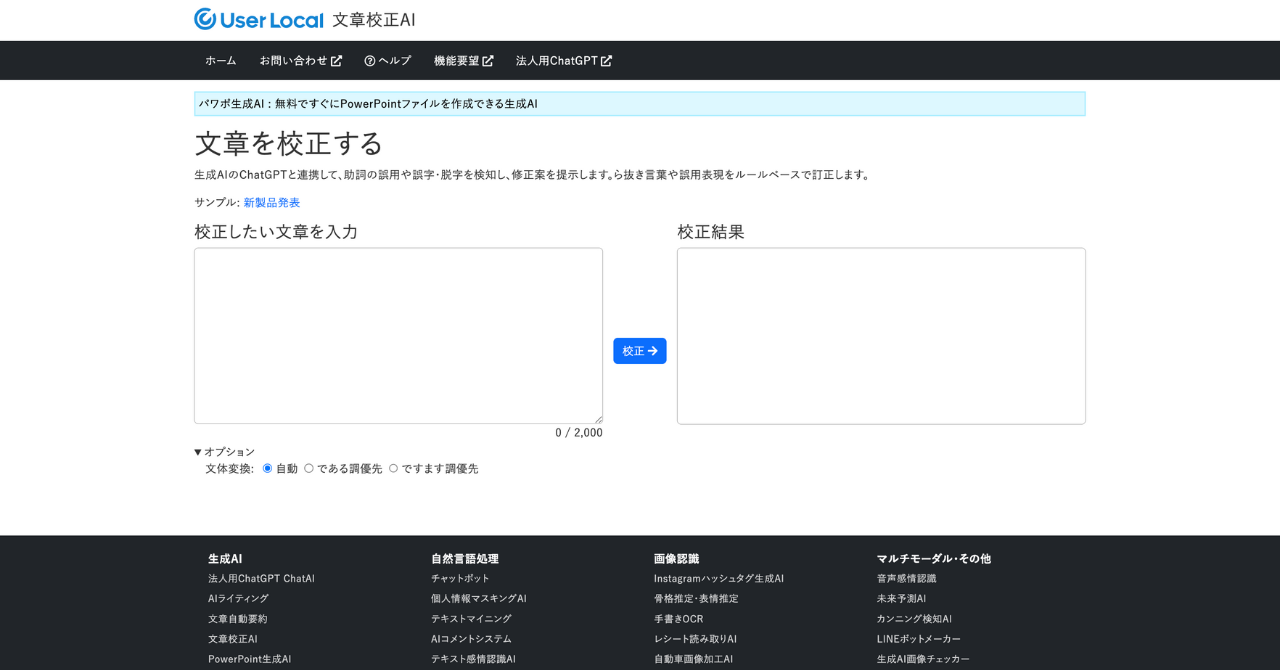Open the テキストマイニング footer link
Viewport: 1280px width, 670px height.
[x=471, y=619]
